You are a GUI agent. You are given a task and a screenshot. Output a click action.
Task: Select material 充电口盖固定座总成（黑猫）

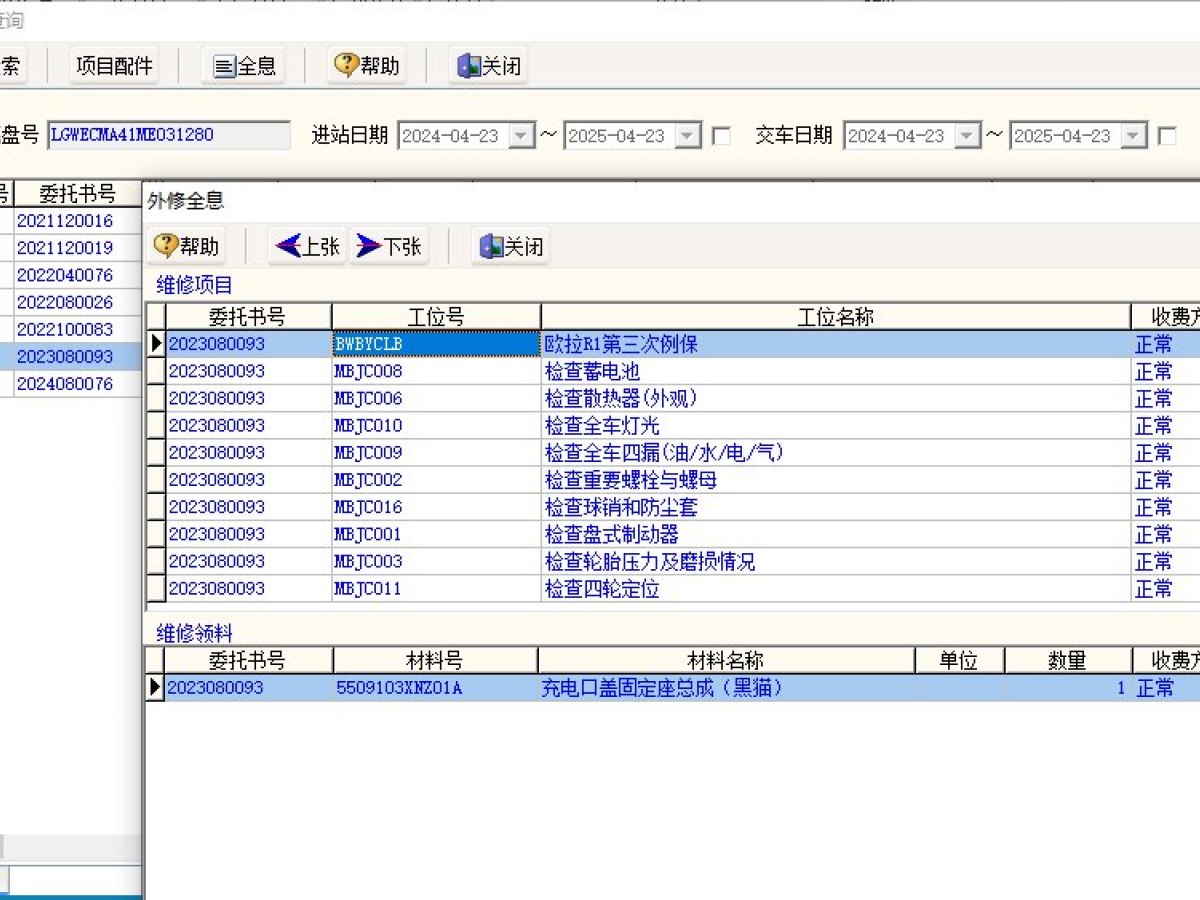tap(726, 688)
